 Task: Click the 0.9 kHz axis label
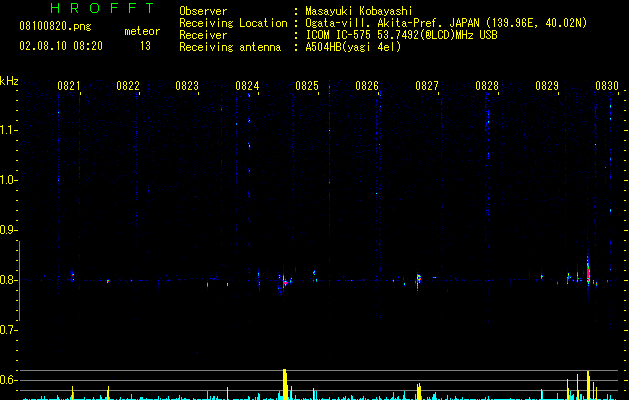(x=9, y=230)
